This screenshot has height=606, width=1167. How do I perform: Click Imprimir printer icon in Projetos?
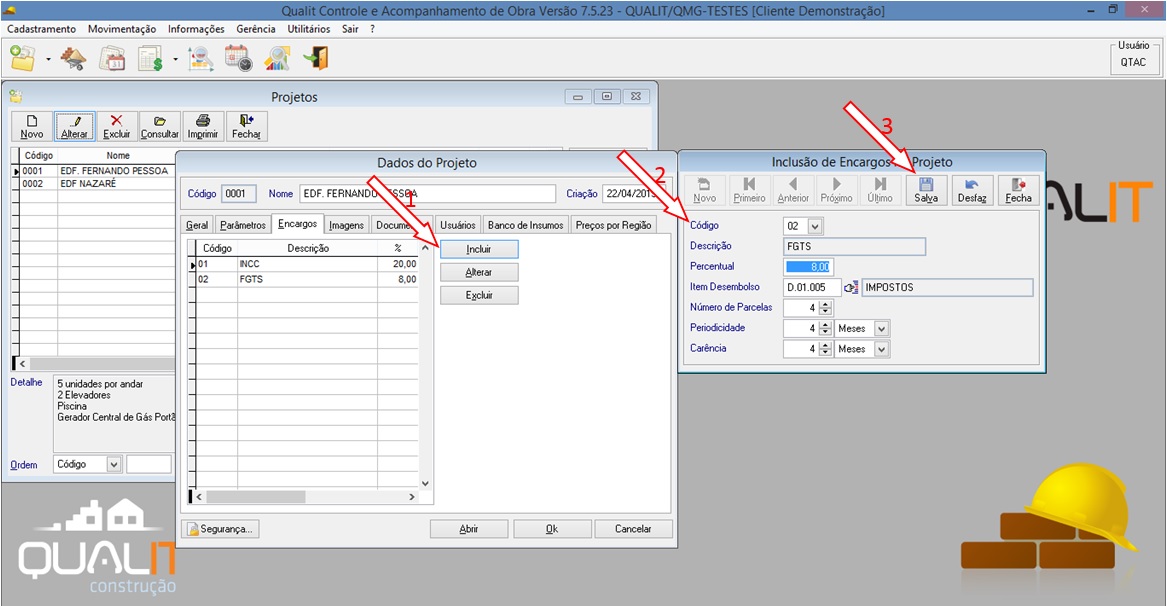[202, 127]
